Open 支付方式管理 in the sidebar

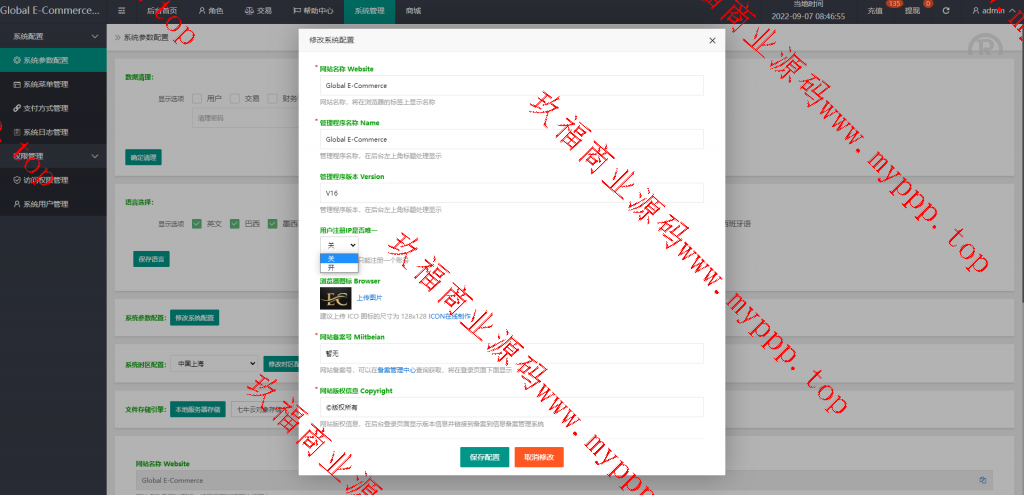[x=46, y=108]
